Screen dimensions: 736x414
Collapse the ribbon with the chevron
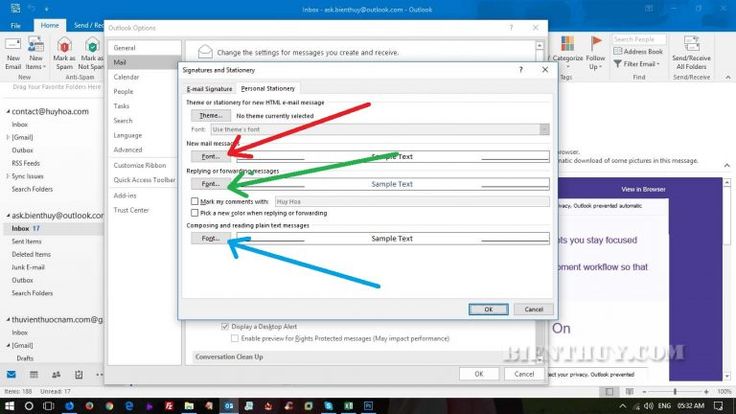click(728, 77)
